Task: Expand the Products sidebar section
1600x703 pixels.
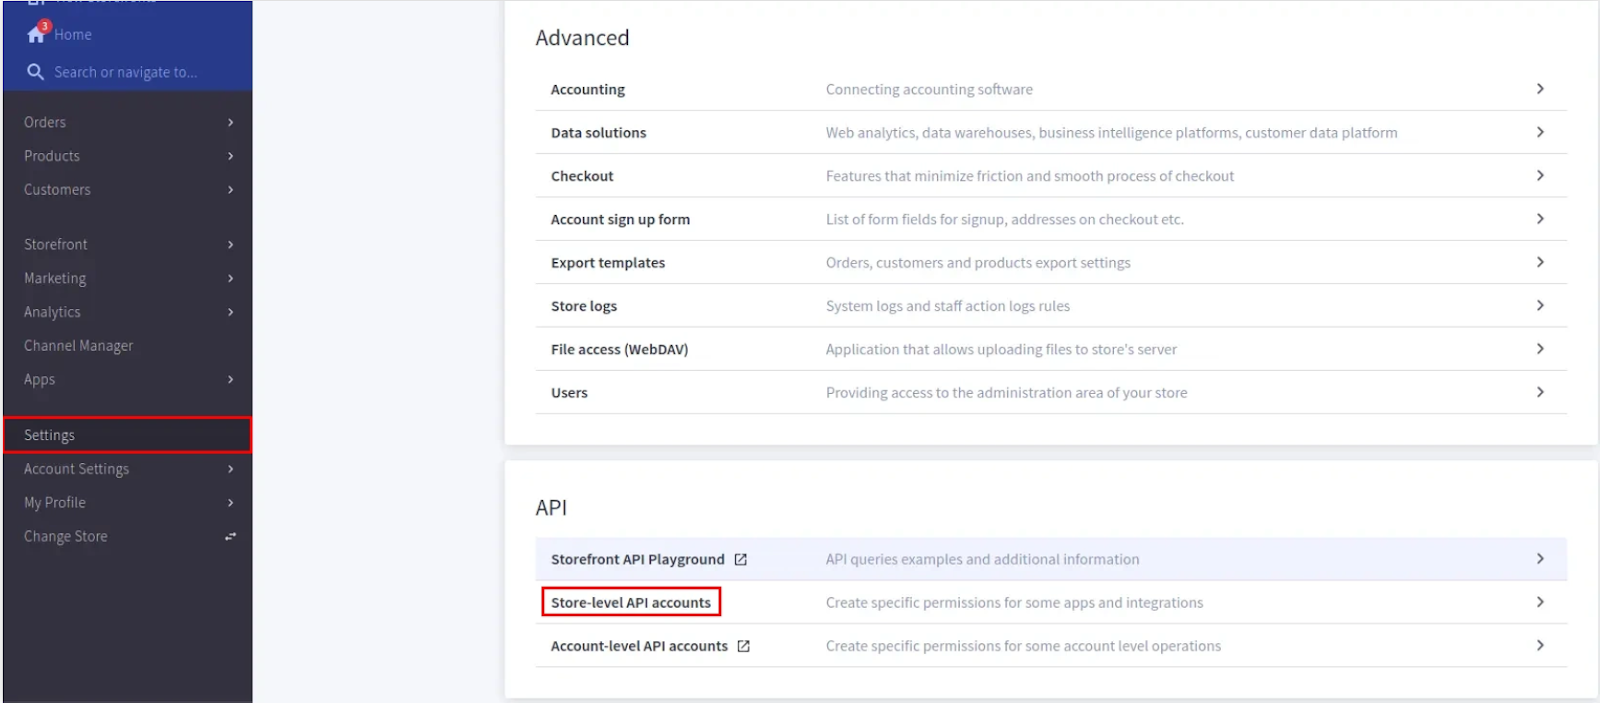Action: (127, 156)
